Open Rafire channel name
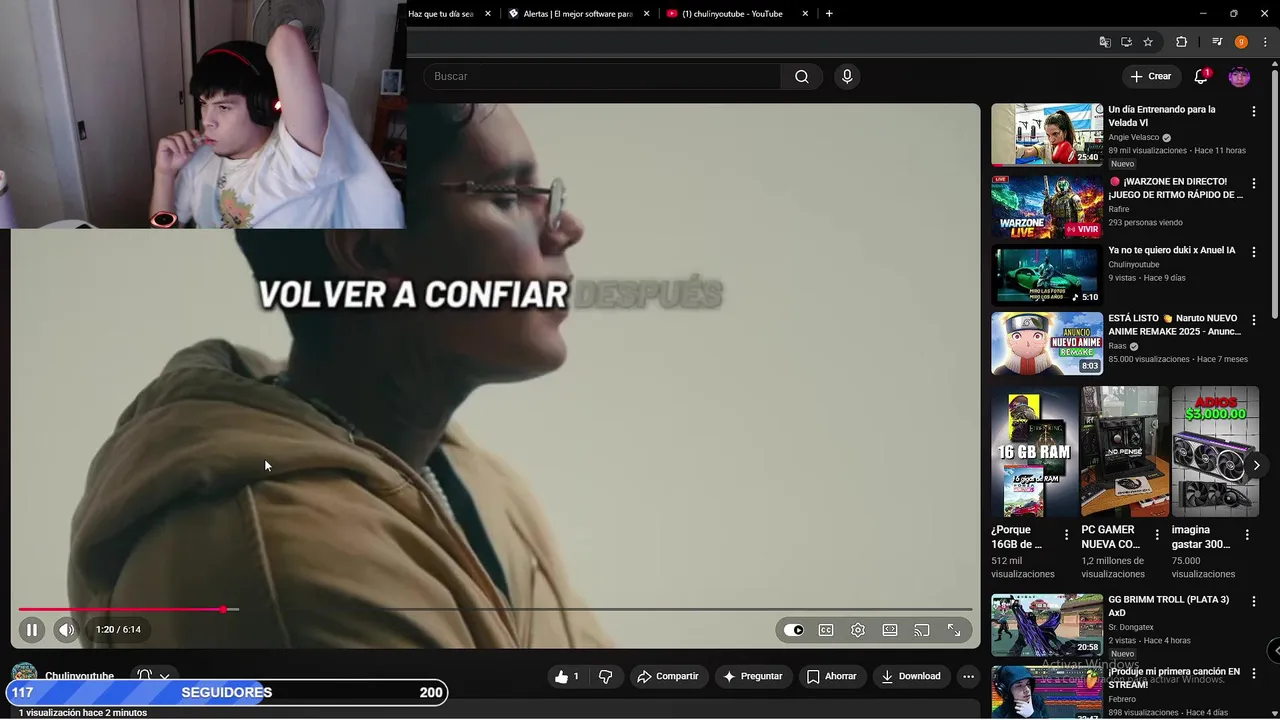 (x=1118, y=209)
